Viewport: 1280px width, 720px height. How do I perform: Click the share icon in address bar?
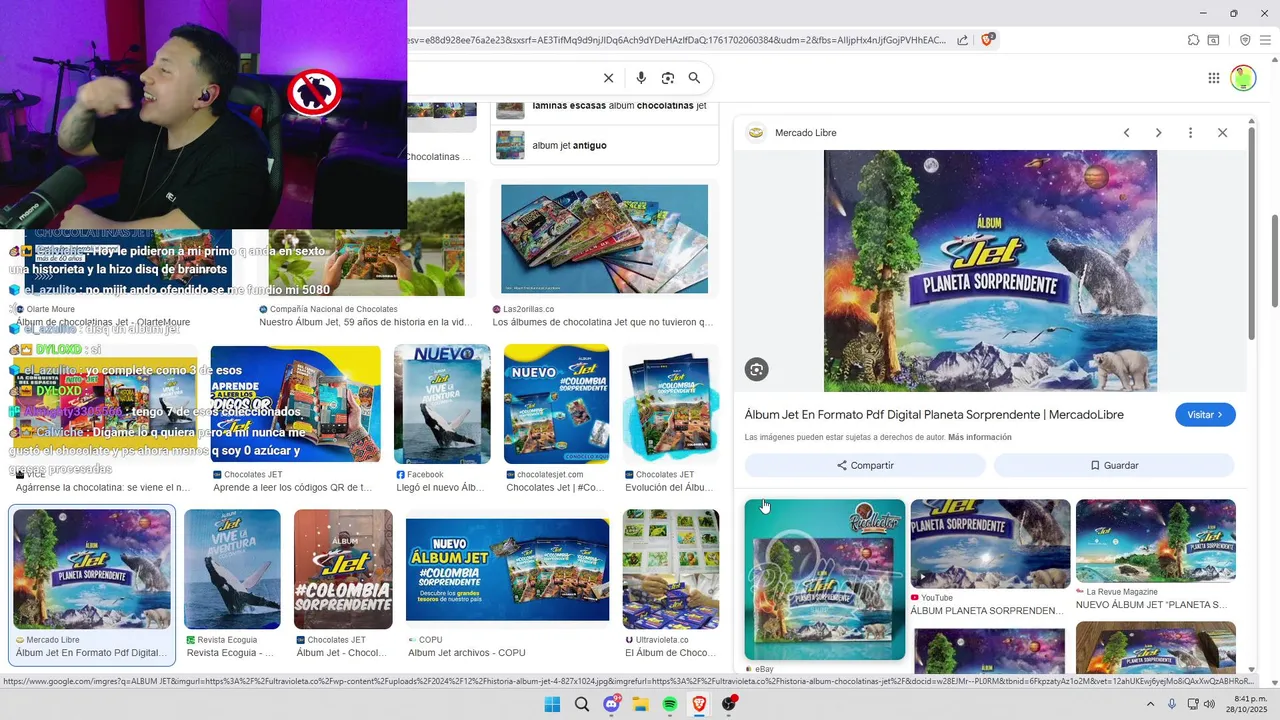(962, 40)
